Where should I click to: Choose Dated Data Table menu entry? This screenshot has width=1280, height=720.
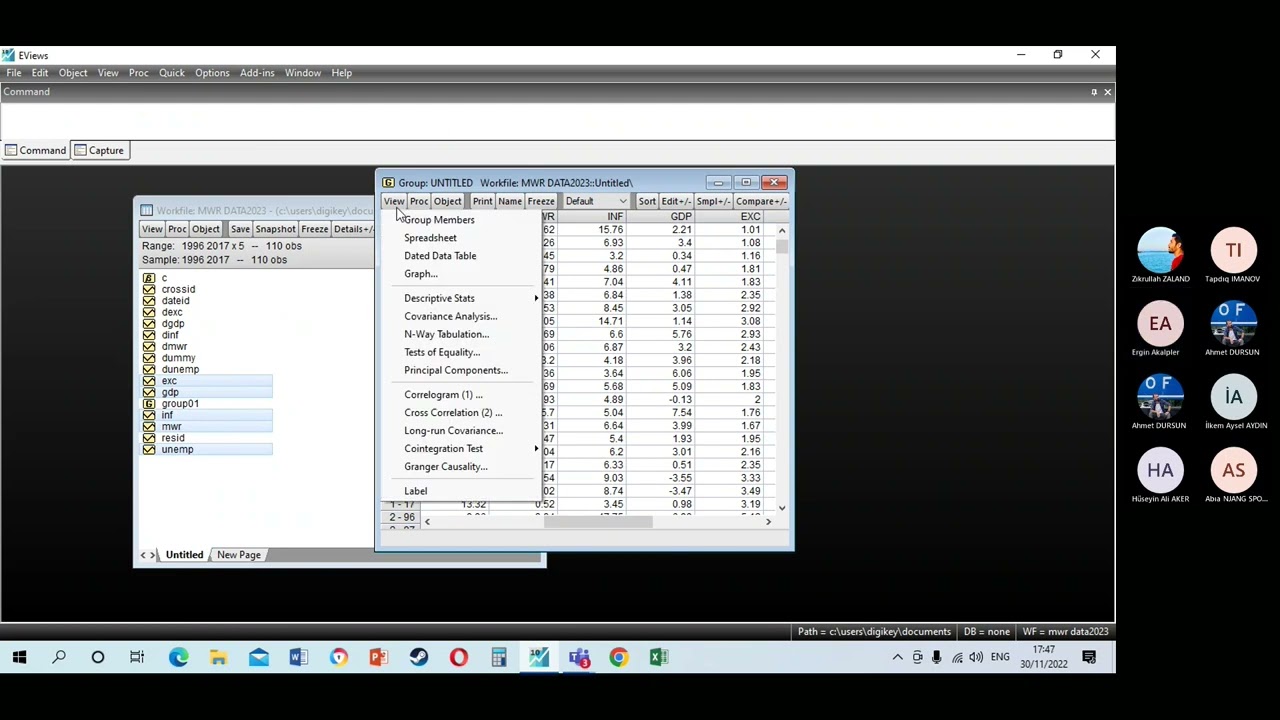(x=440, y=256)
